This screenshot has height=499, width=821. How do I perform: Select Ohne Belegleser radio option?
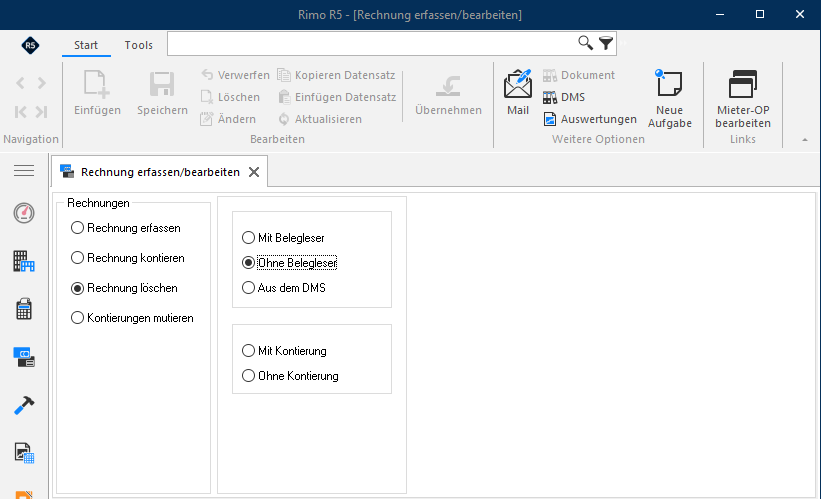pos(290,263)
